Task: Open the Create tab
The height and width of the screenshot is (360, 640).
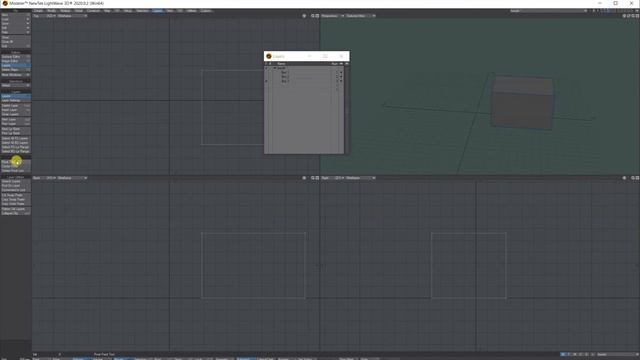Action: [x=38, y=11]
